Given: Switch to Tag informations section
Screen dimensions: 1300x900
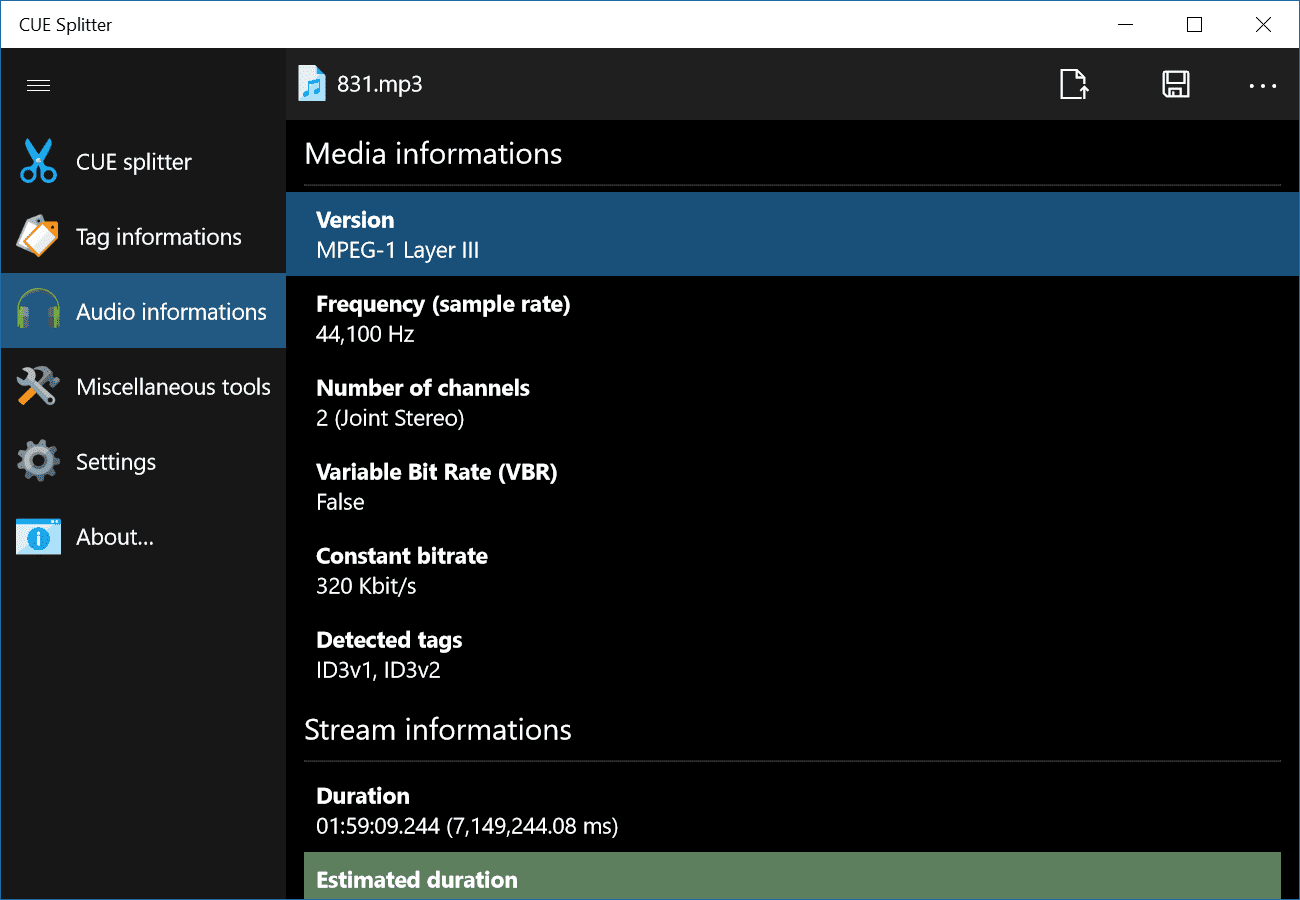Looking at the screenshot, I should coord(159,237).
